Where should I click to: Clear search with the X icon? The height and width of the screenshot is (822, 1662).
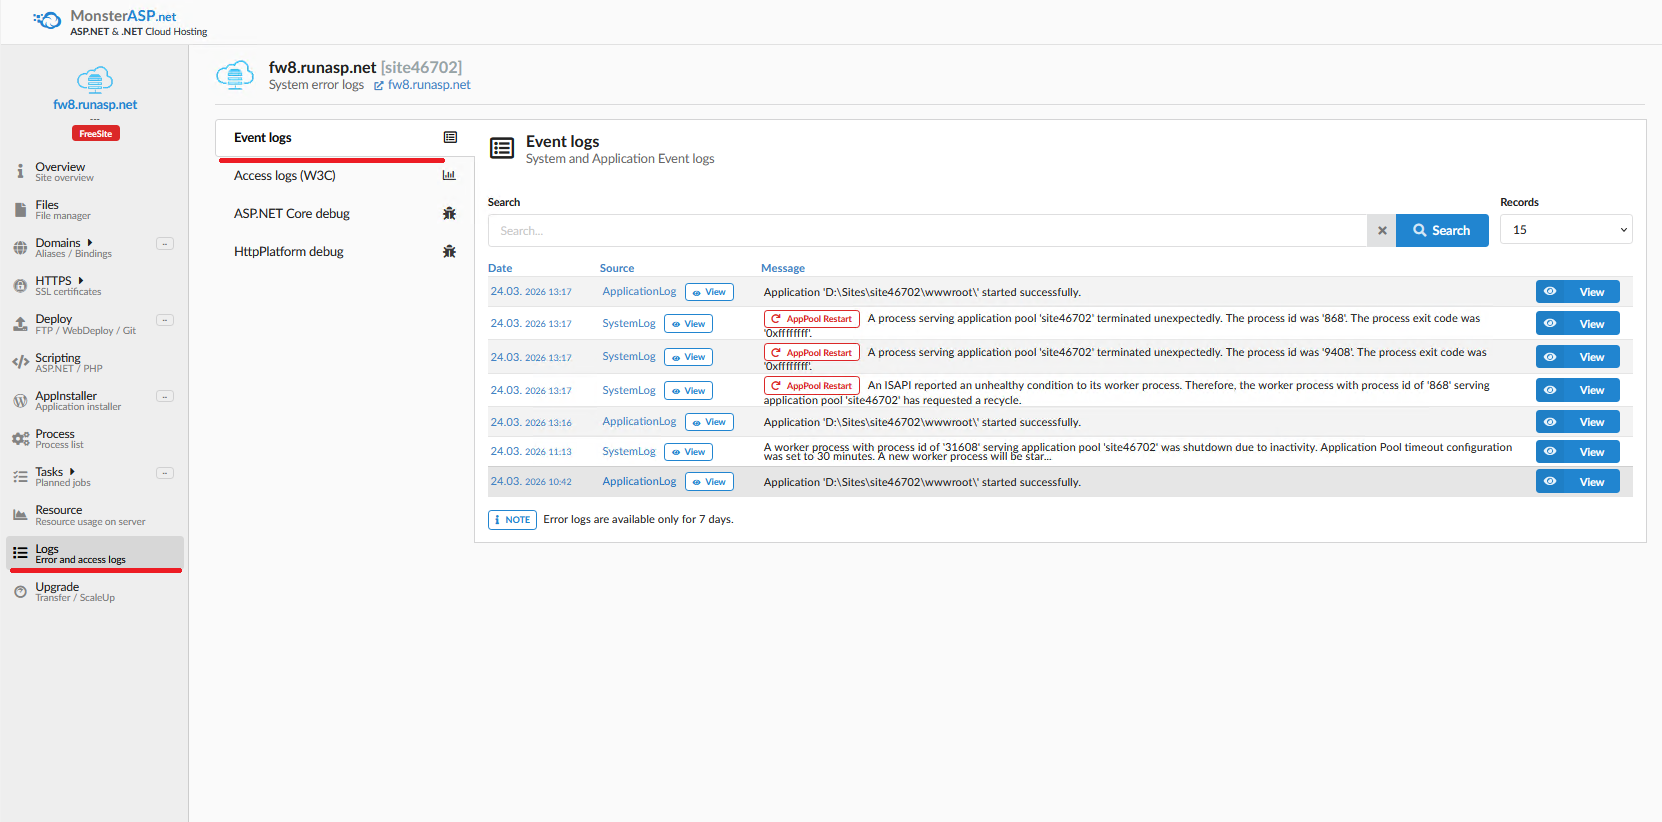[1382, 231]
